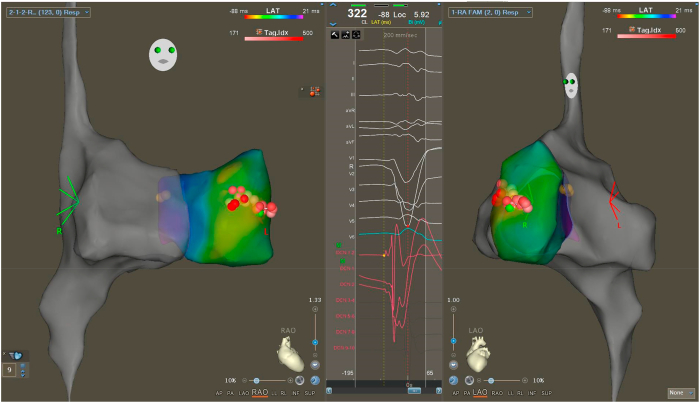This screenshot has height=403, width=700.
Task: Switch right viewer to RL view
Action: [x=520, y=393]
